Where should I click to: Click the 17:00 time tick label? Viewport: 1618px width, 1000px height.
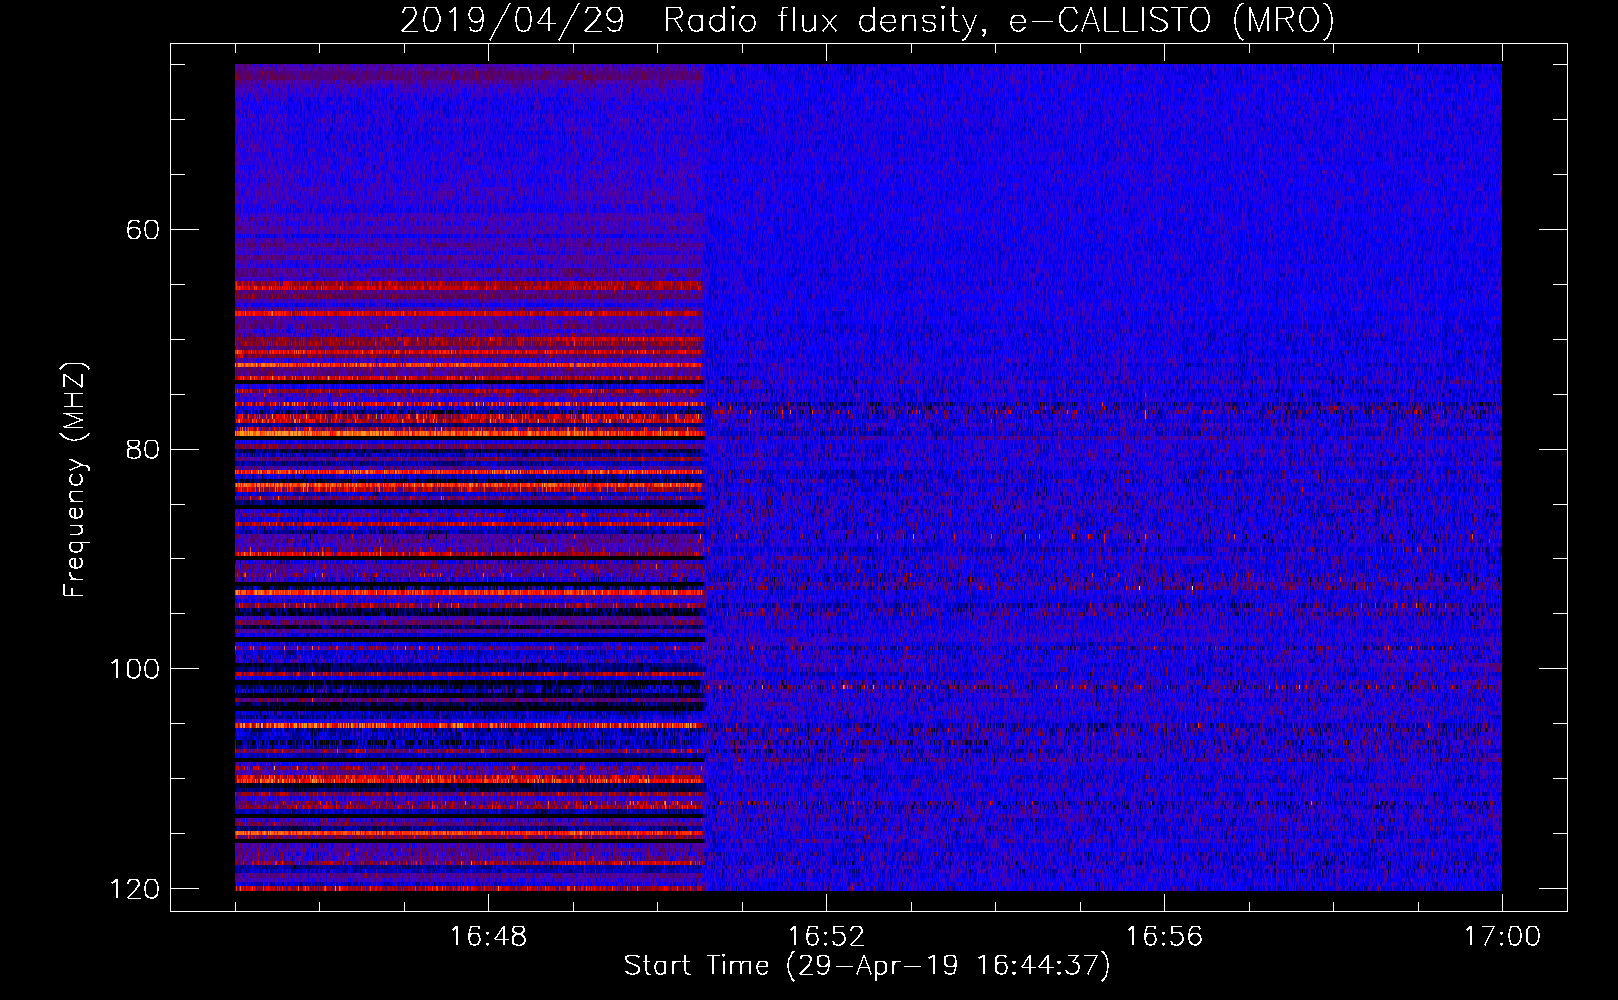(x=1502, y=937)
